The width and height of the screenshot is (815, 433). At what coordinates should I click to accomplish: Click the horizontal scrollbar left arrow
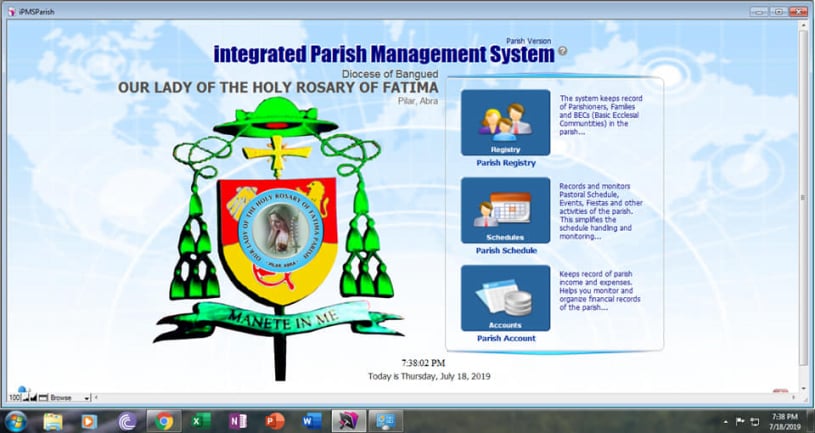[96, 398]
